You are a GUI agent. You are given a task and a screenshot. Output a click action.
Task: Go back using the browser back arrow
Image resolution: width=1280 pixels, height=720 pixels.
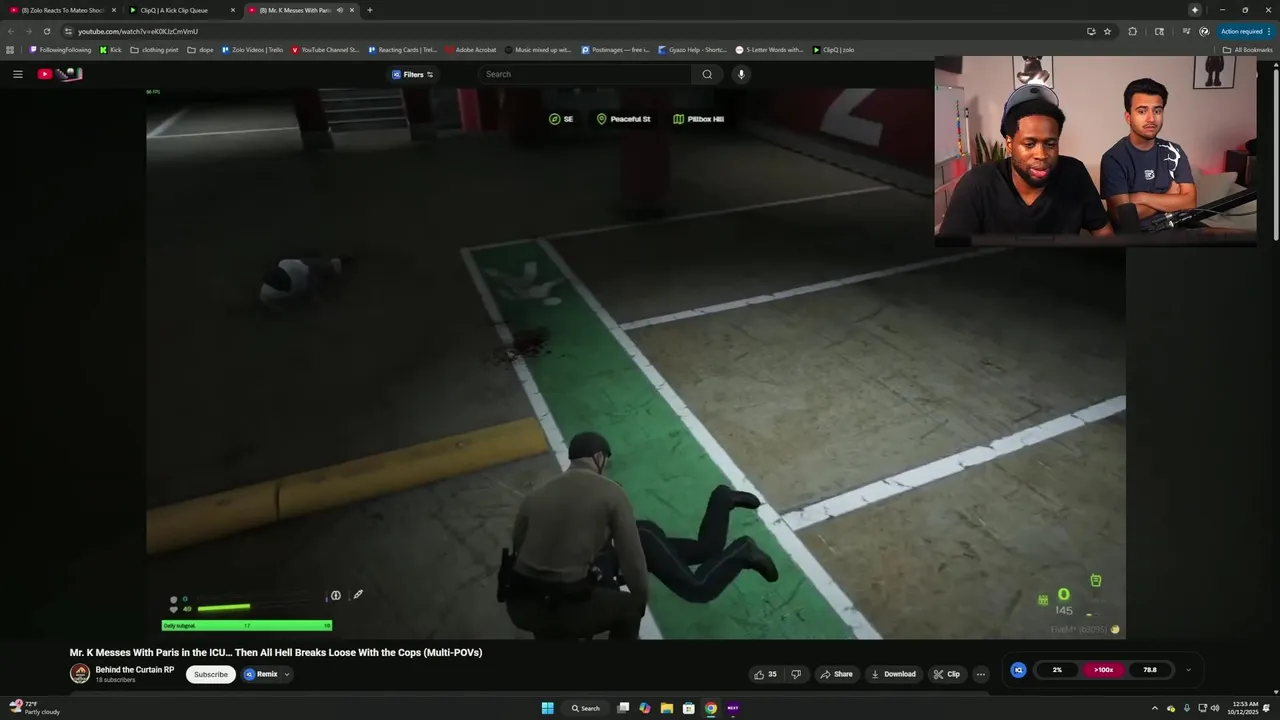[11, 31]
